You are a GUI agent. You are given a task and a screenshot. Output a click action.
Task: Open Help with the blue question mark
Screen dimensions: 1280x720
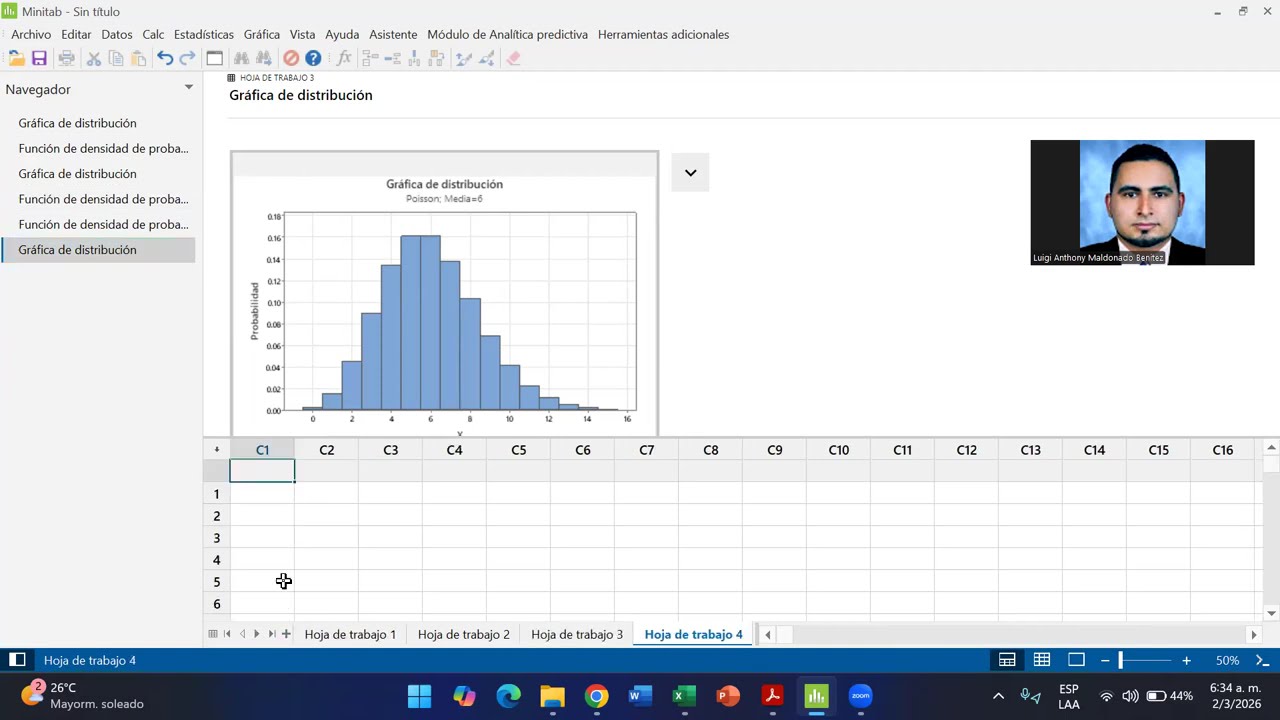(313, 59)
